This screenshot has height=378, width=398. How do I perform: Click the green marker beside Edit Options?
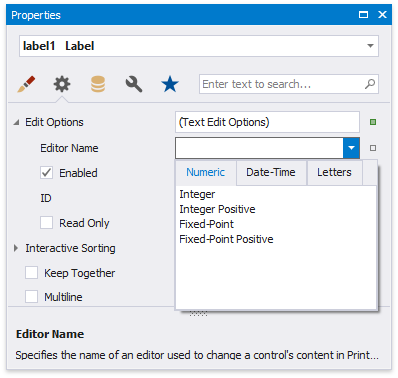tap(373, 122)
